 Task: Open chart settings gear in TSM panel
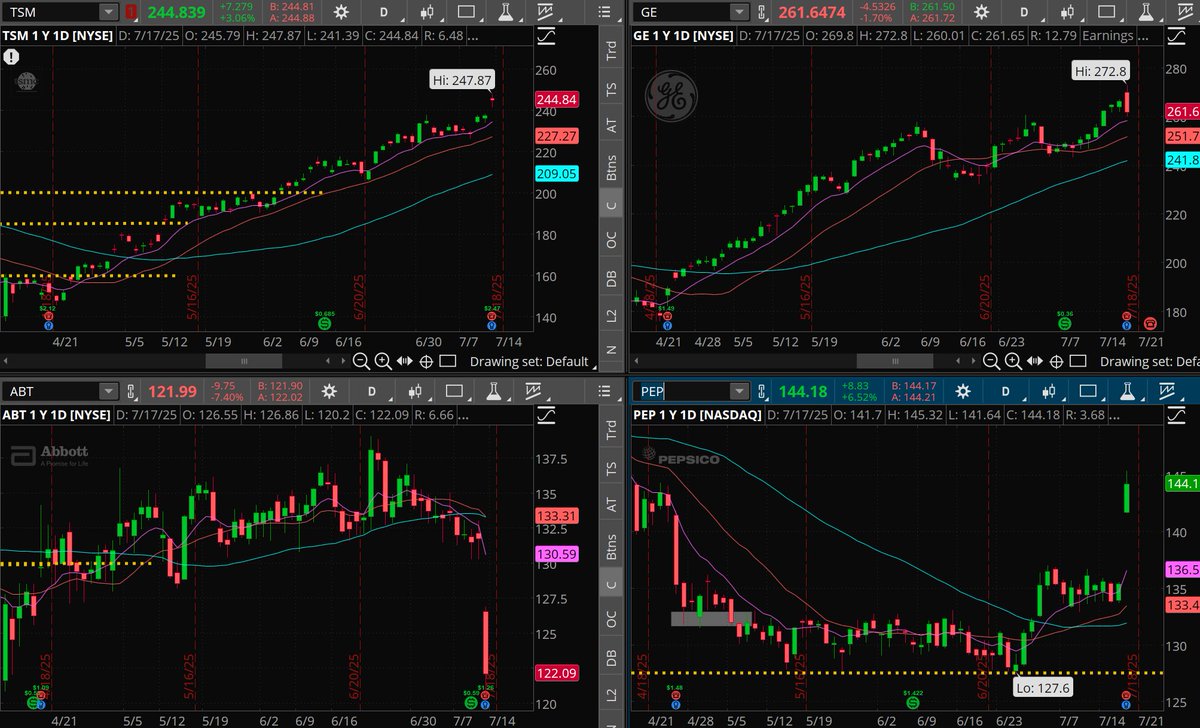point(343,12)
